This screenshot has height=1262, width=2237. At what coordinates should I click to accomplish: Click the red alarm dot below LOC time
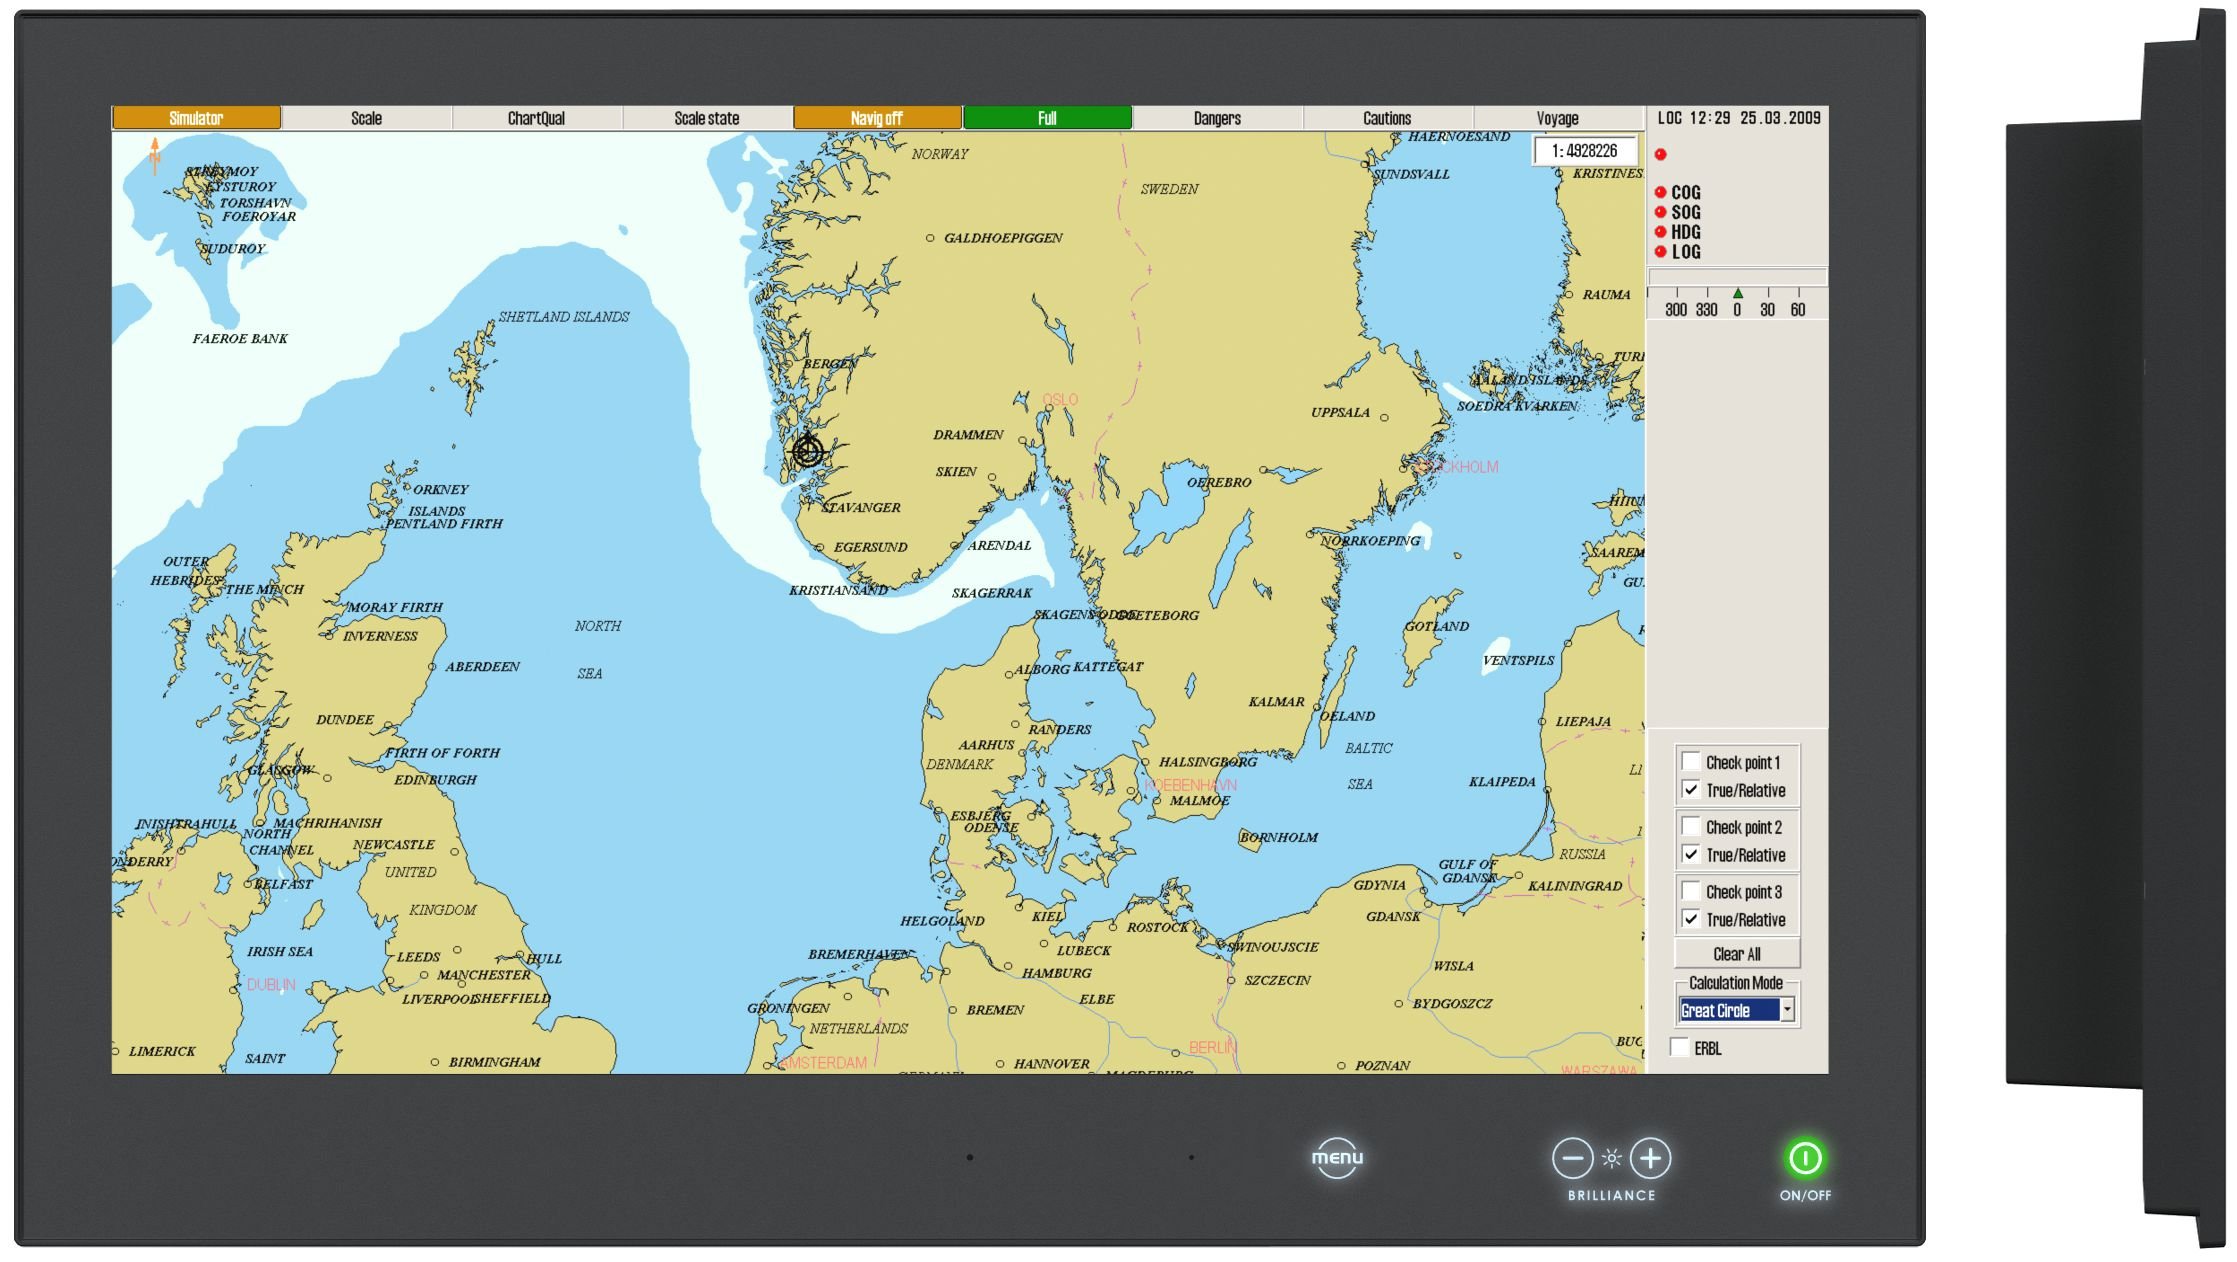point(1660,154)
